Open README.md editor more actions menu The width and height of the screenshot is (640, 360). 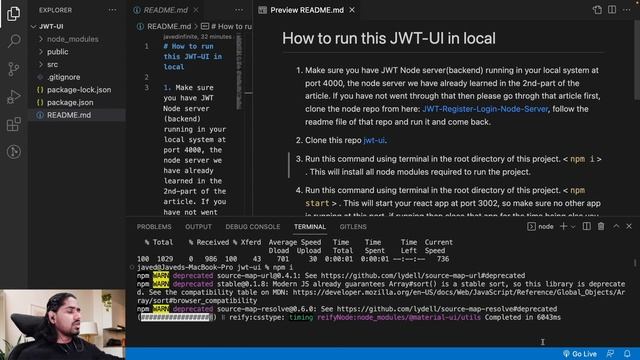click(x=239, y=10)
